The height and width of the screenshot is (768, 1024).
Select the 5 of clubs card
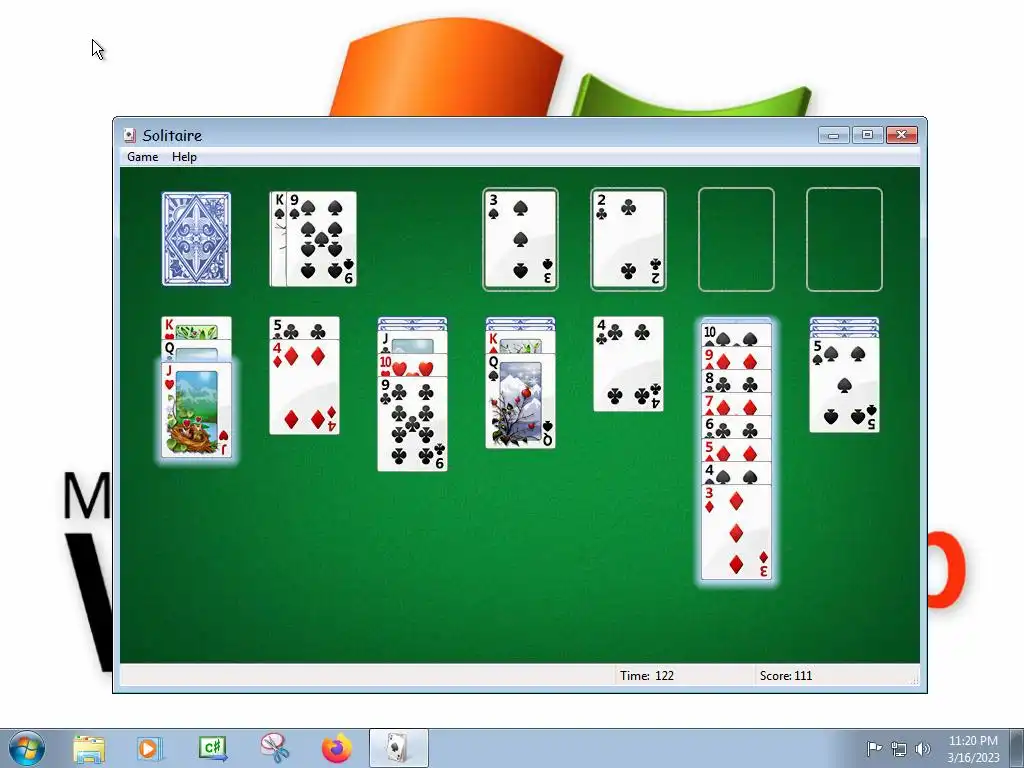click(304, 328)
